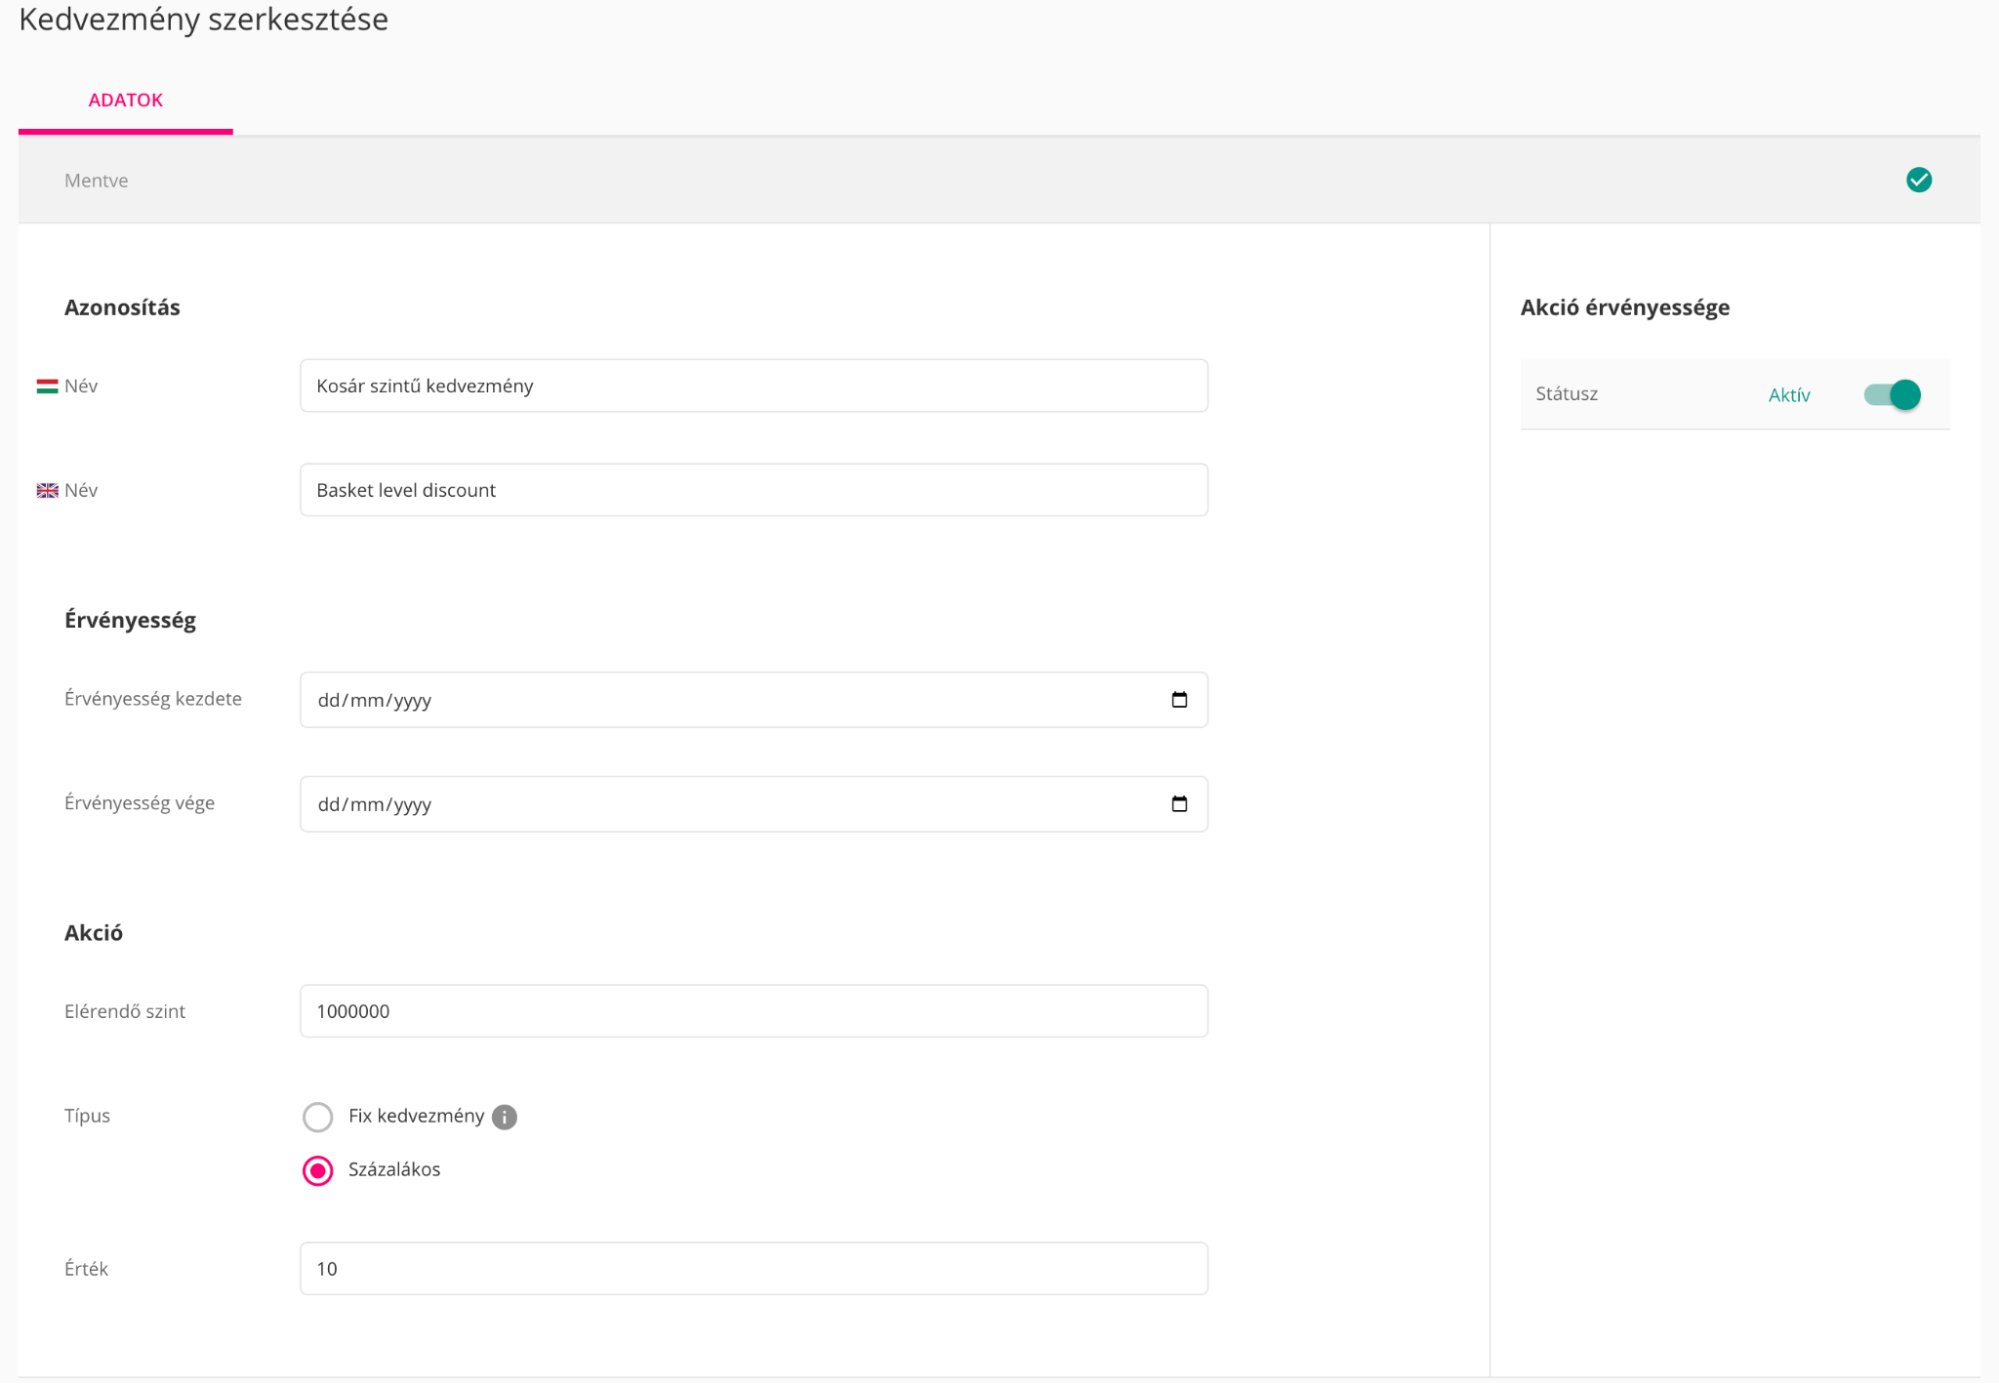Click the Mentve status bar text
This screenshot has width=1999, height=1384.
96,181
